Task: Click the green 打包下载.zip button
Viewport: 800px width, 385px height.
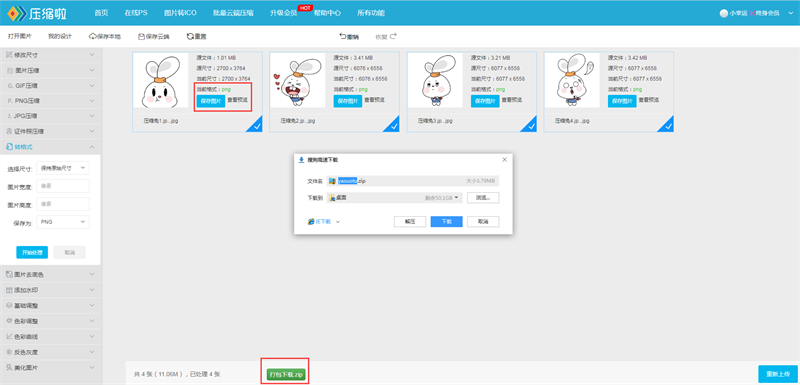Action: point(285,375)
